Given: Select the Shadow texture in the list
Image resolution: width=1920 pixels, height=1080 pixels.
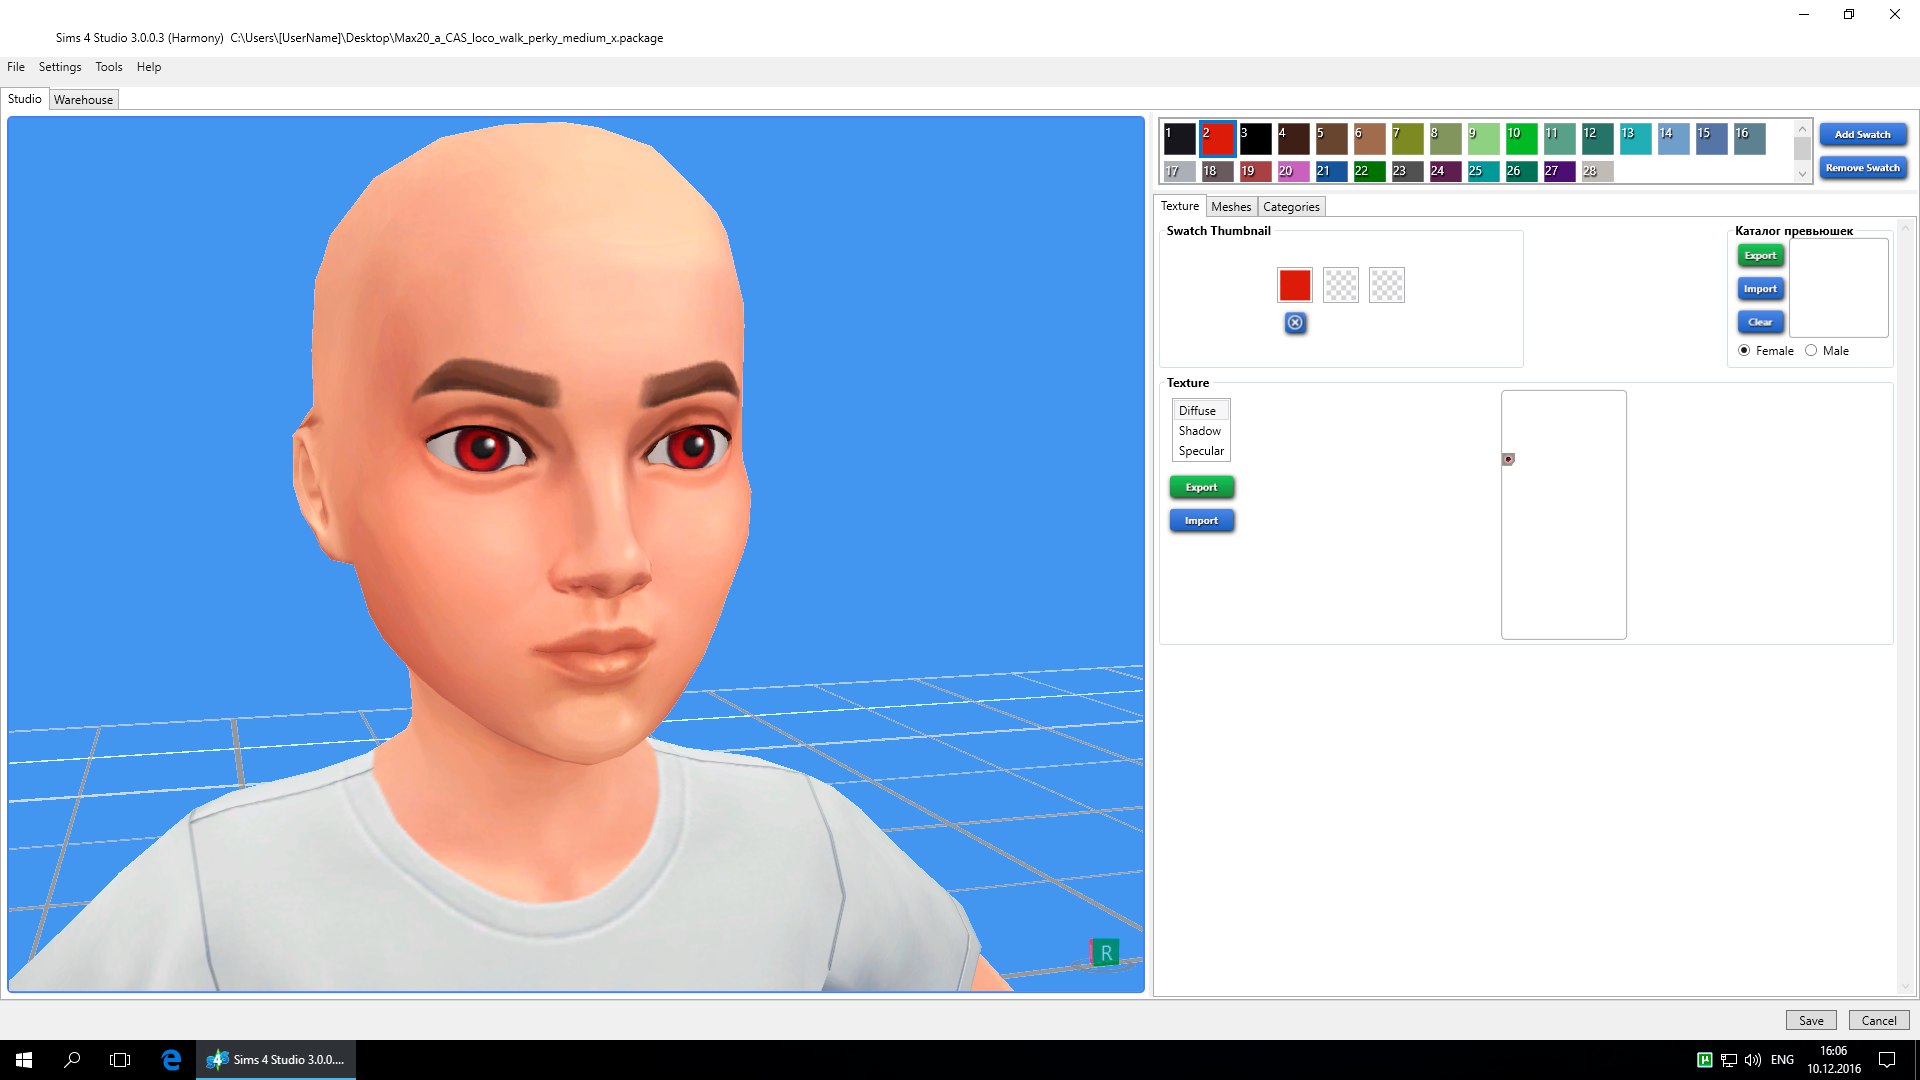Looking at the screenshot, I should 1199,431.
